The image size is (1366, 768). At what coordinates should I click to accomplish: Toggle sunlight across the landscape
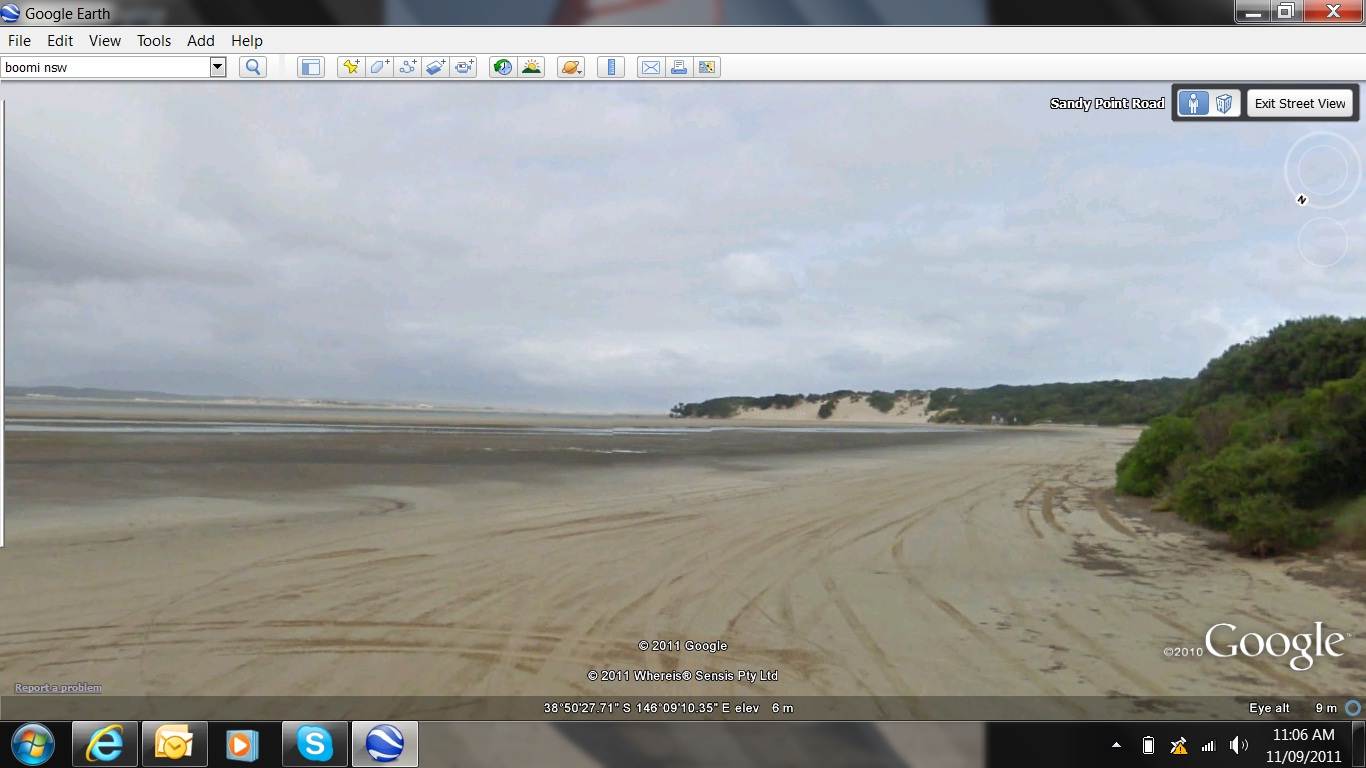click(531, 67)
